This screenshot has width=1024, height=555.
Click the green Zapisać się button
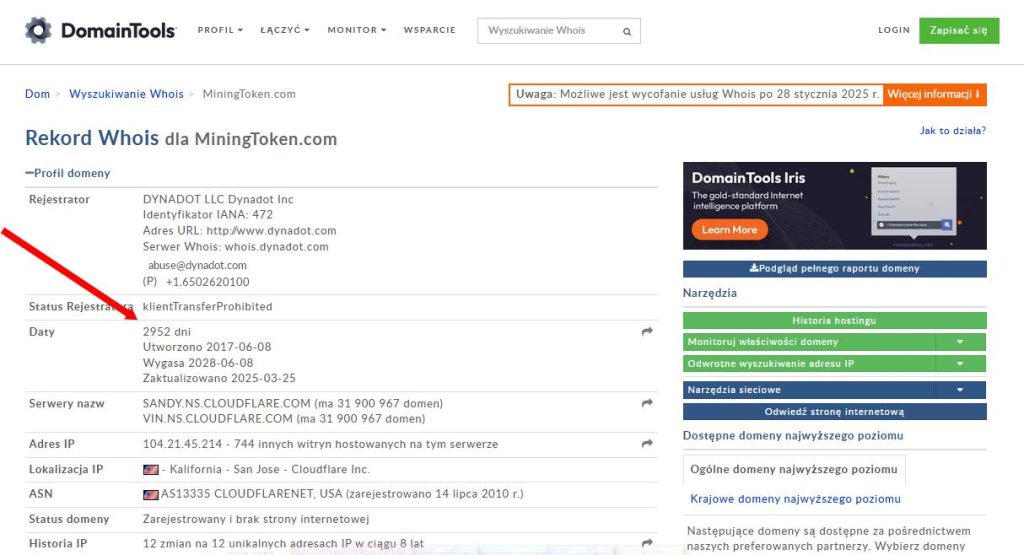point(959,31)
